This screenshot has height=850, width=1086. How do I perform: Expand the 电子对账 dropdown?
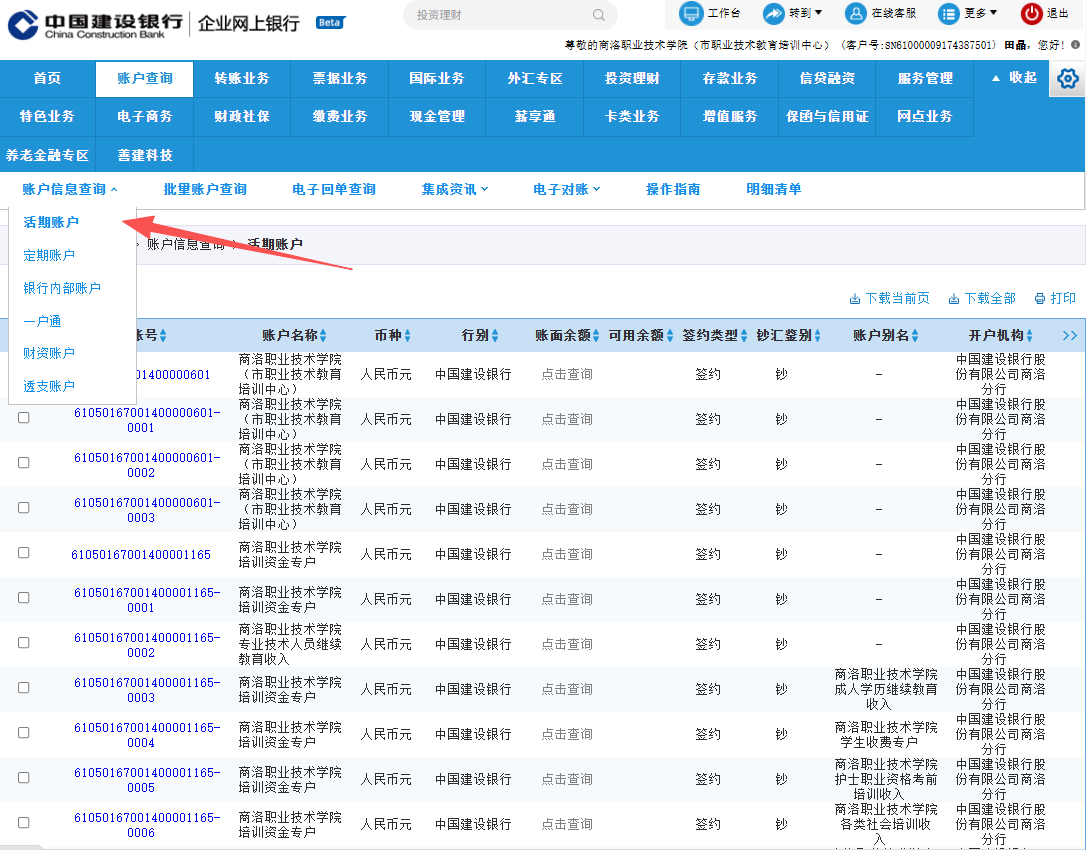click(x=567, y=189)
